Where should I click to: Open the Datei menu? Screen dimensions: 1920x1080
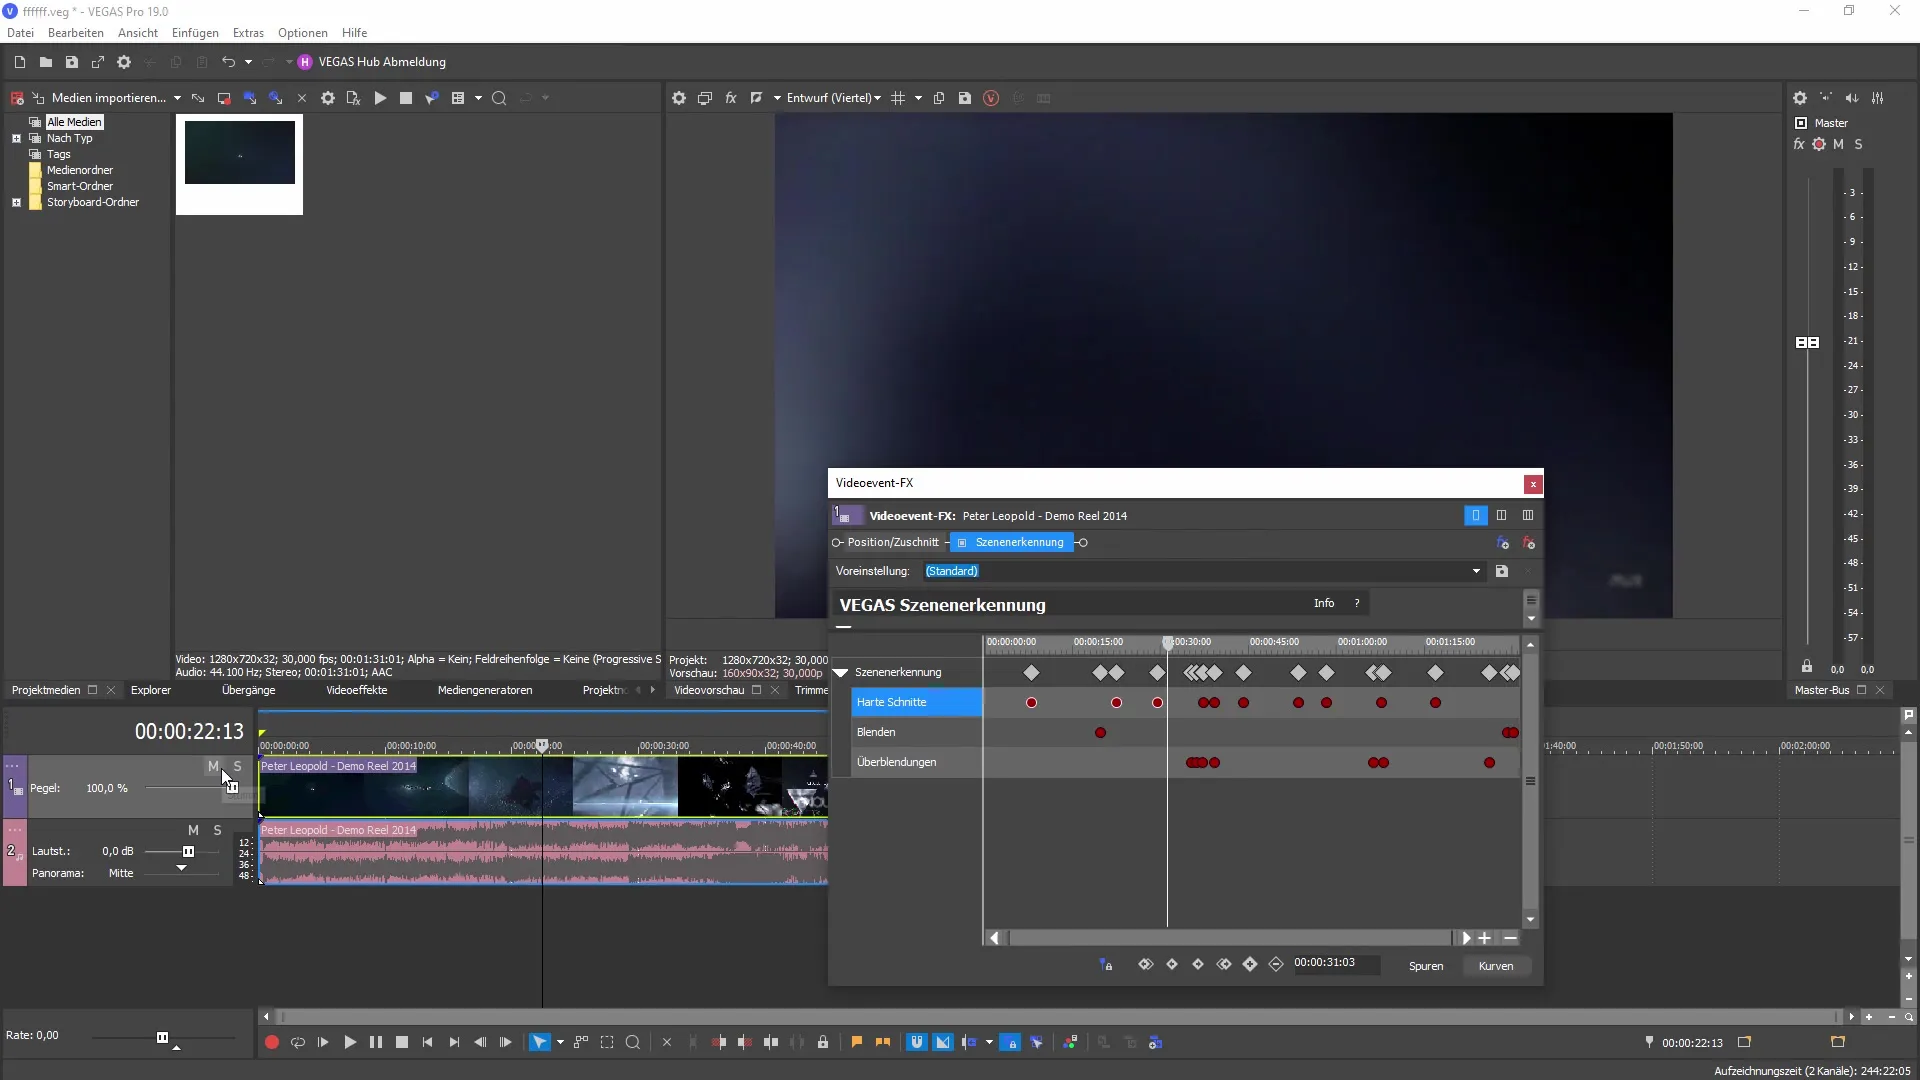click(x=20, y=33)
